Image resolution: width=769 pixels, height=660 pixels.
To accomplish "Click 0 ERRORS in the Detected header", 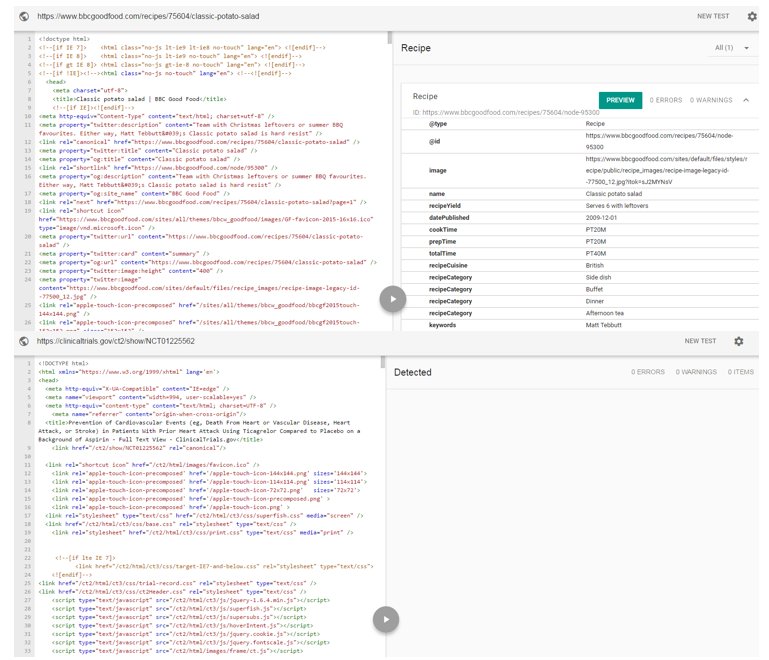I will tap(648, 372).
